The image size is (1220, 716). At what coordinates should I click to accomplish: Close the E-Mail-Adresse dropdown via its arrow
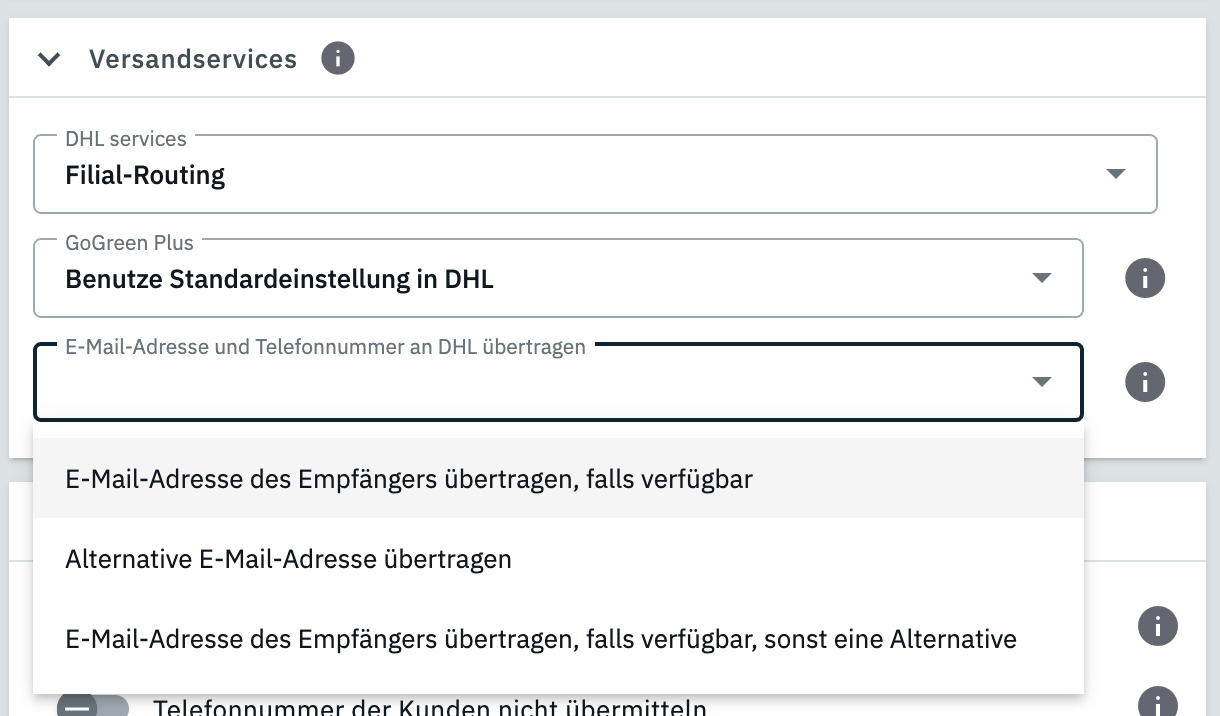[1042, 382]
